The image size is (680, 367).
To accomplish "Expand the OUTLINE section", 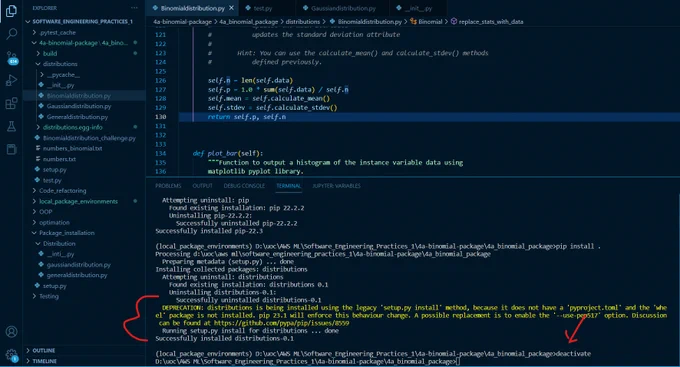I will 43,350.
